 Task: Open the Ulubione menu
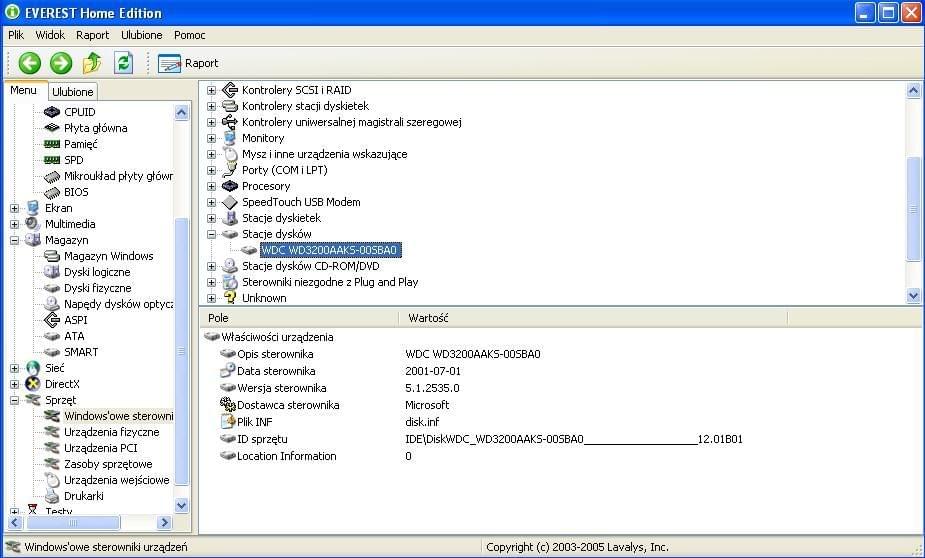[x=141, y=35]
